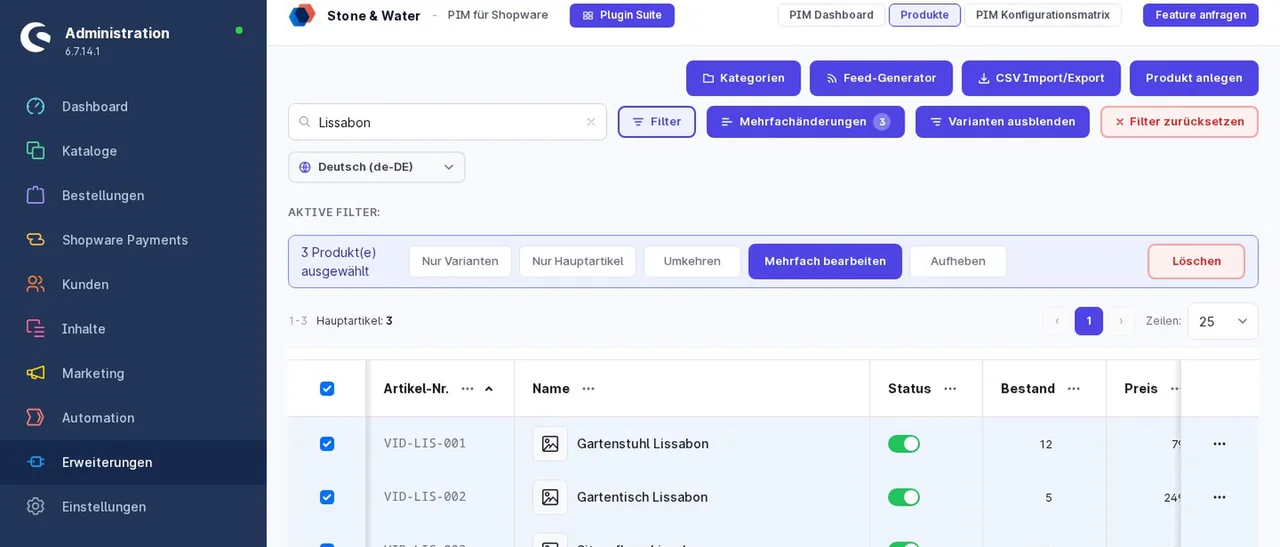Screen dimensions: 1280x547
Task: Open Artikel-Nr. column options menu
Action: 467,388
